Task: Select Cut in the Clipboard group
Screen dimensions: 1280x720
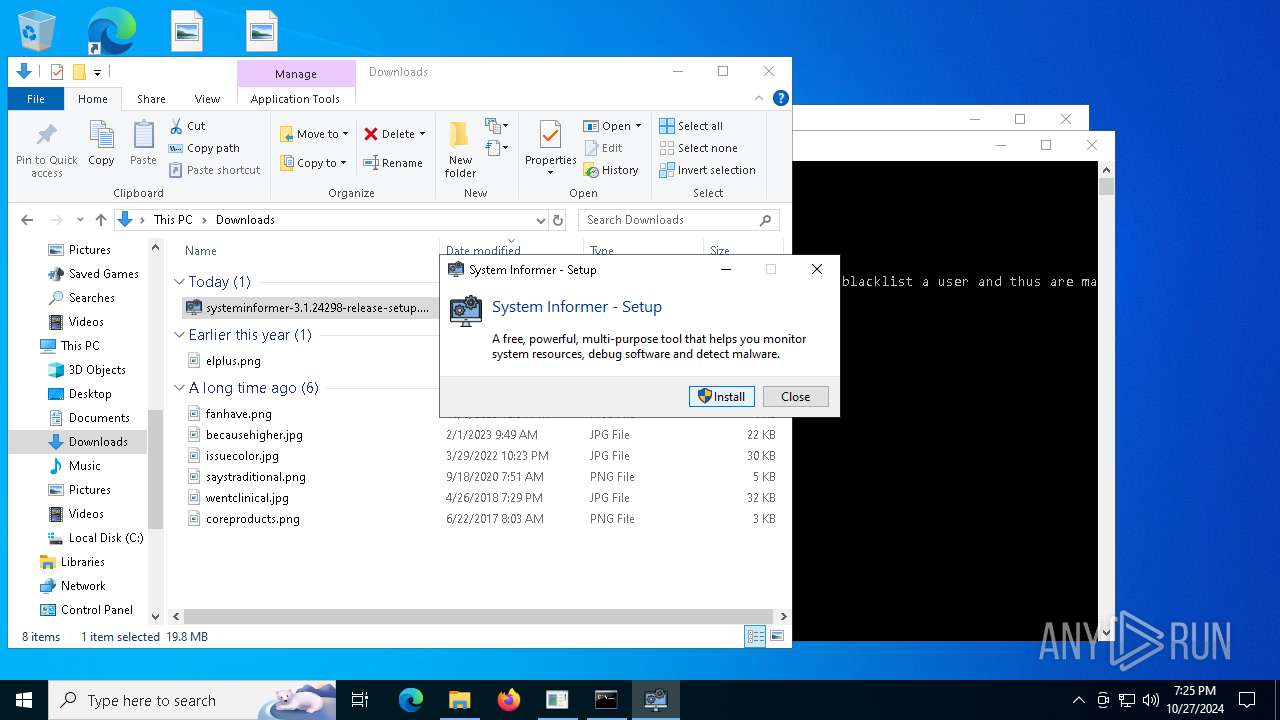Action: coord(187,126)
